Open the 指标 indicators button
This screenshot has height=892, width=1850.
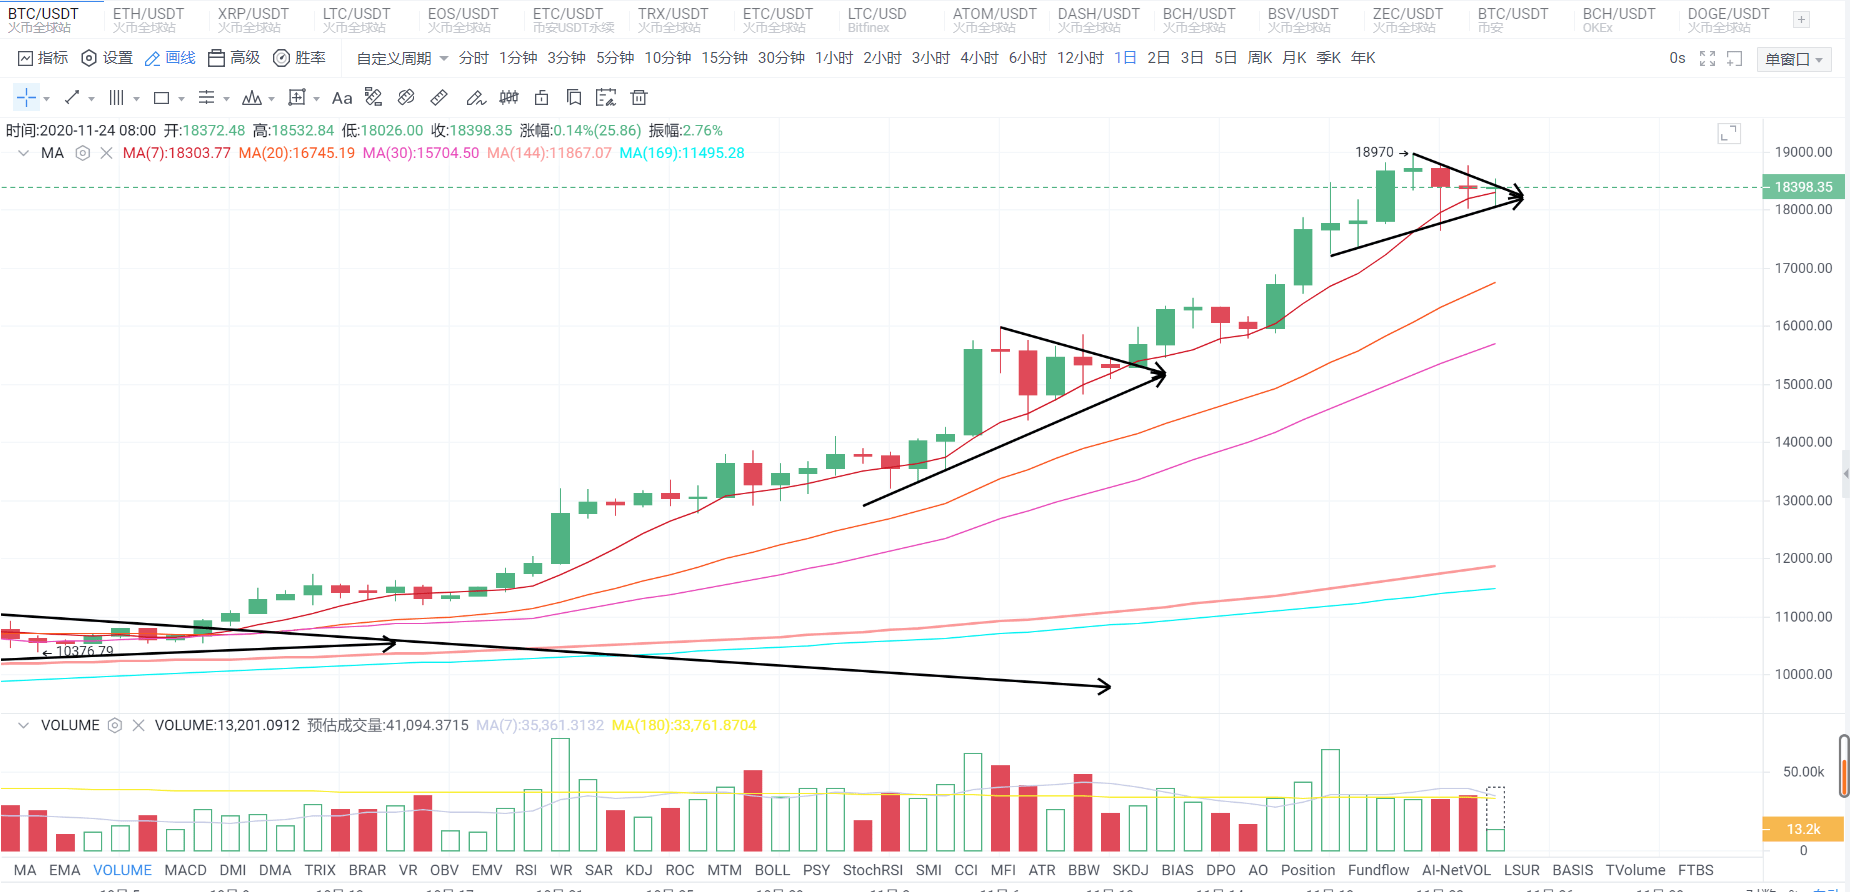(x=43, y=58)
